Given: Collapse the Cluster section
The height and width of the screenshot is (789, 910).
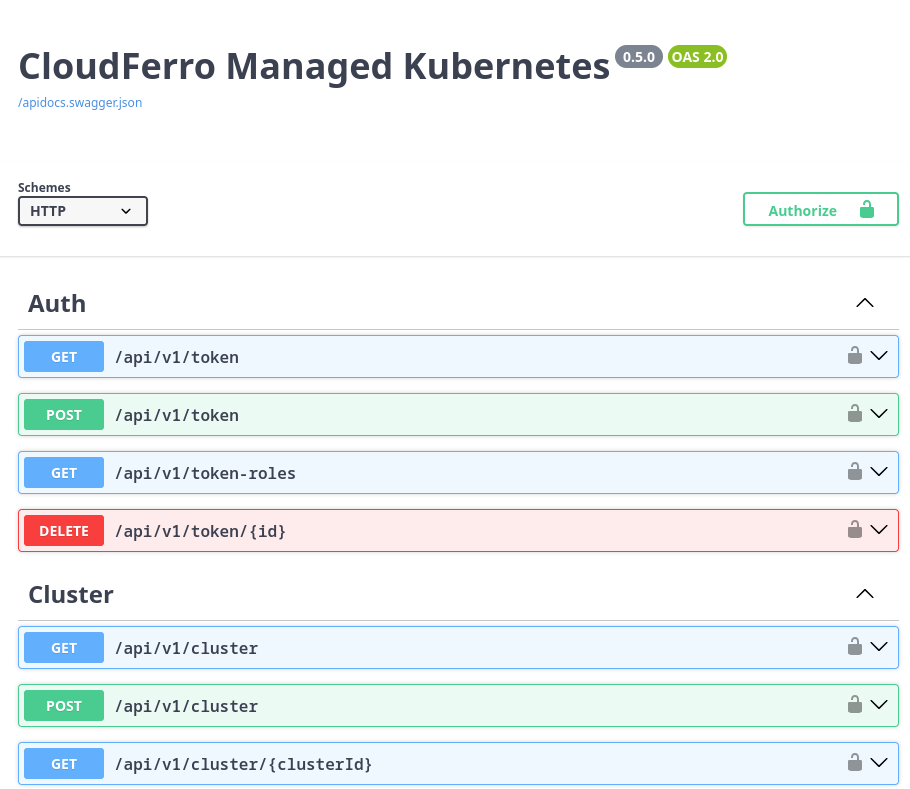Looking at the screenshot, I should coord(864,593).
